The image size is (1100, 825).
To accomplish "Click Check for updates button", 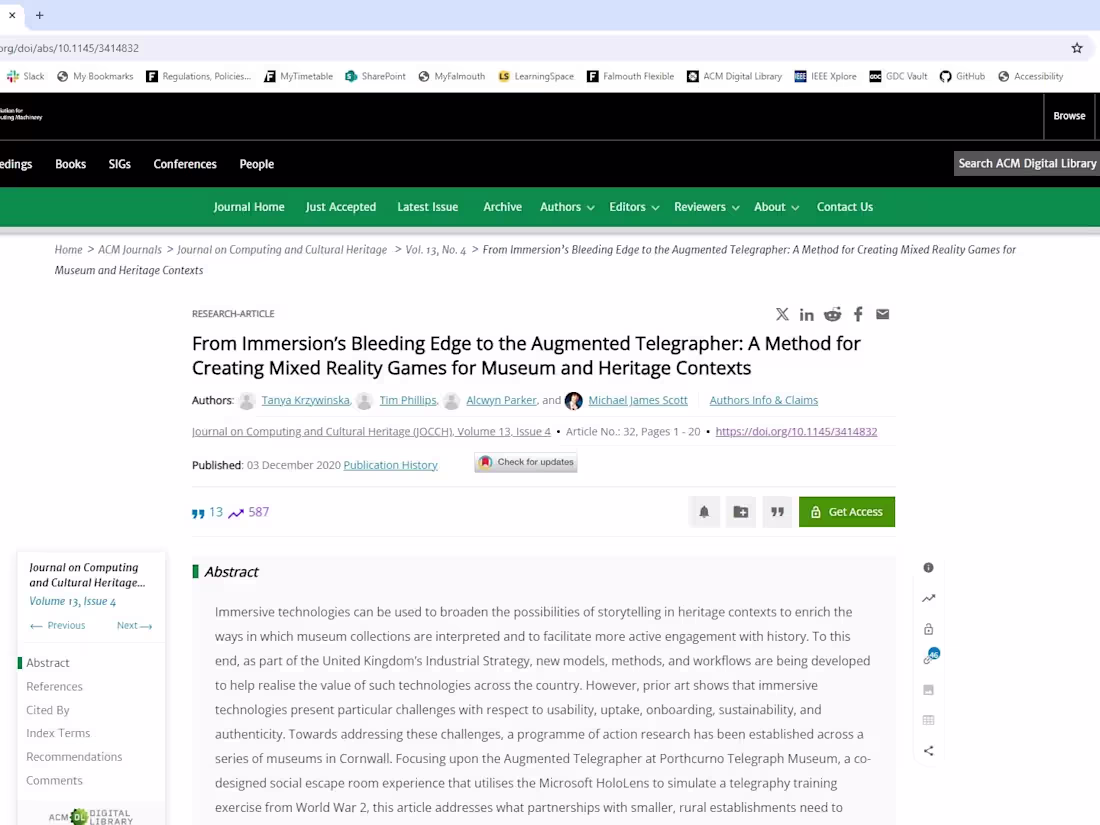I will pos(526,462).
